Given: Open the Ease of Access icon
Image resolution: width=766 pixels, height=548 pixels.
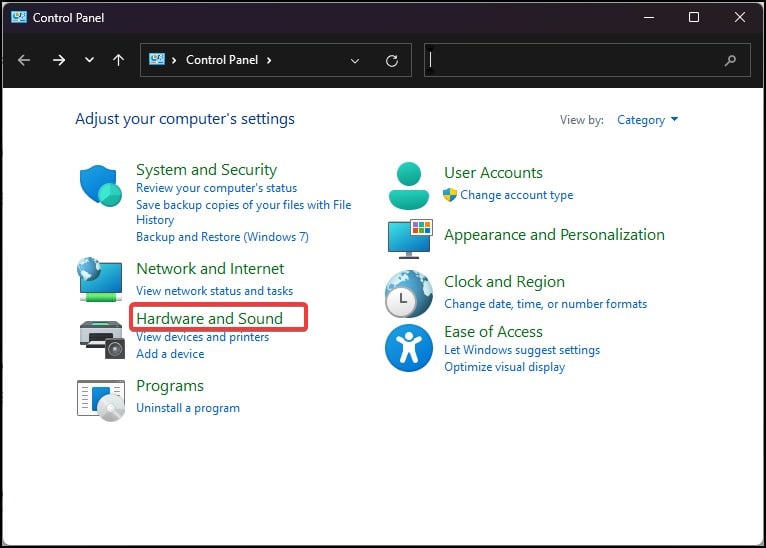Looking at the screenshot, I should click(409, 348).
